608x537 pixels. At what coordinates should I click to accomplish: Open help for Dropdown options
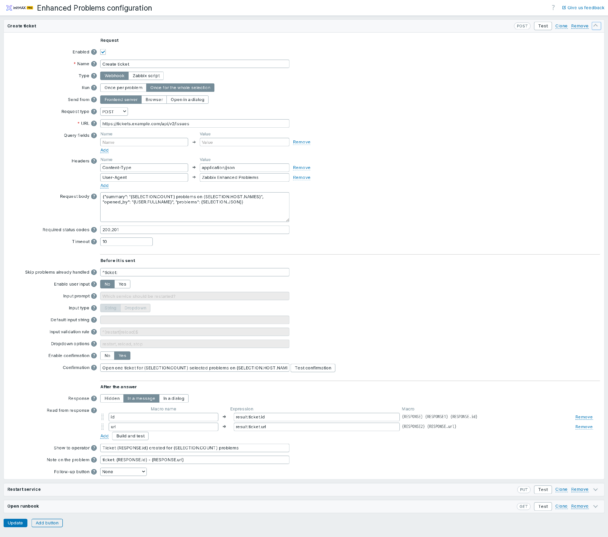pos(94,344)
